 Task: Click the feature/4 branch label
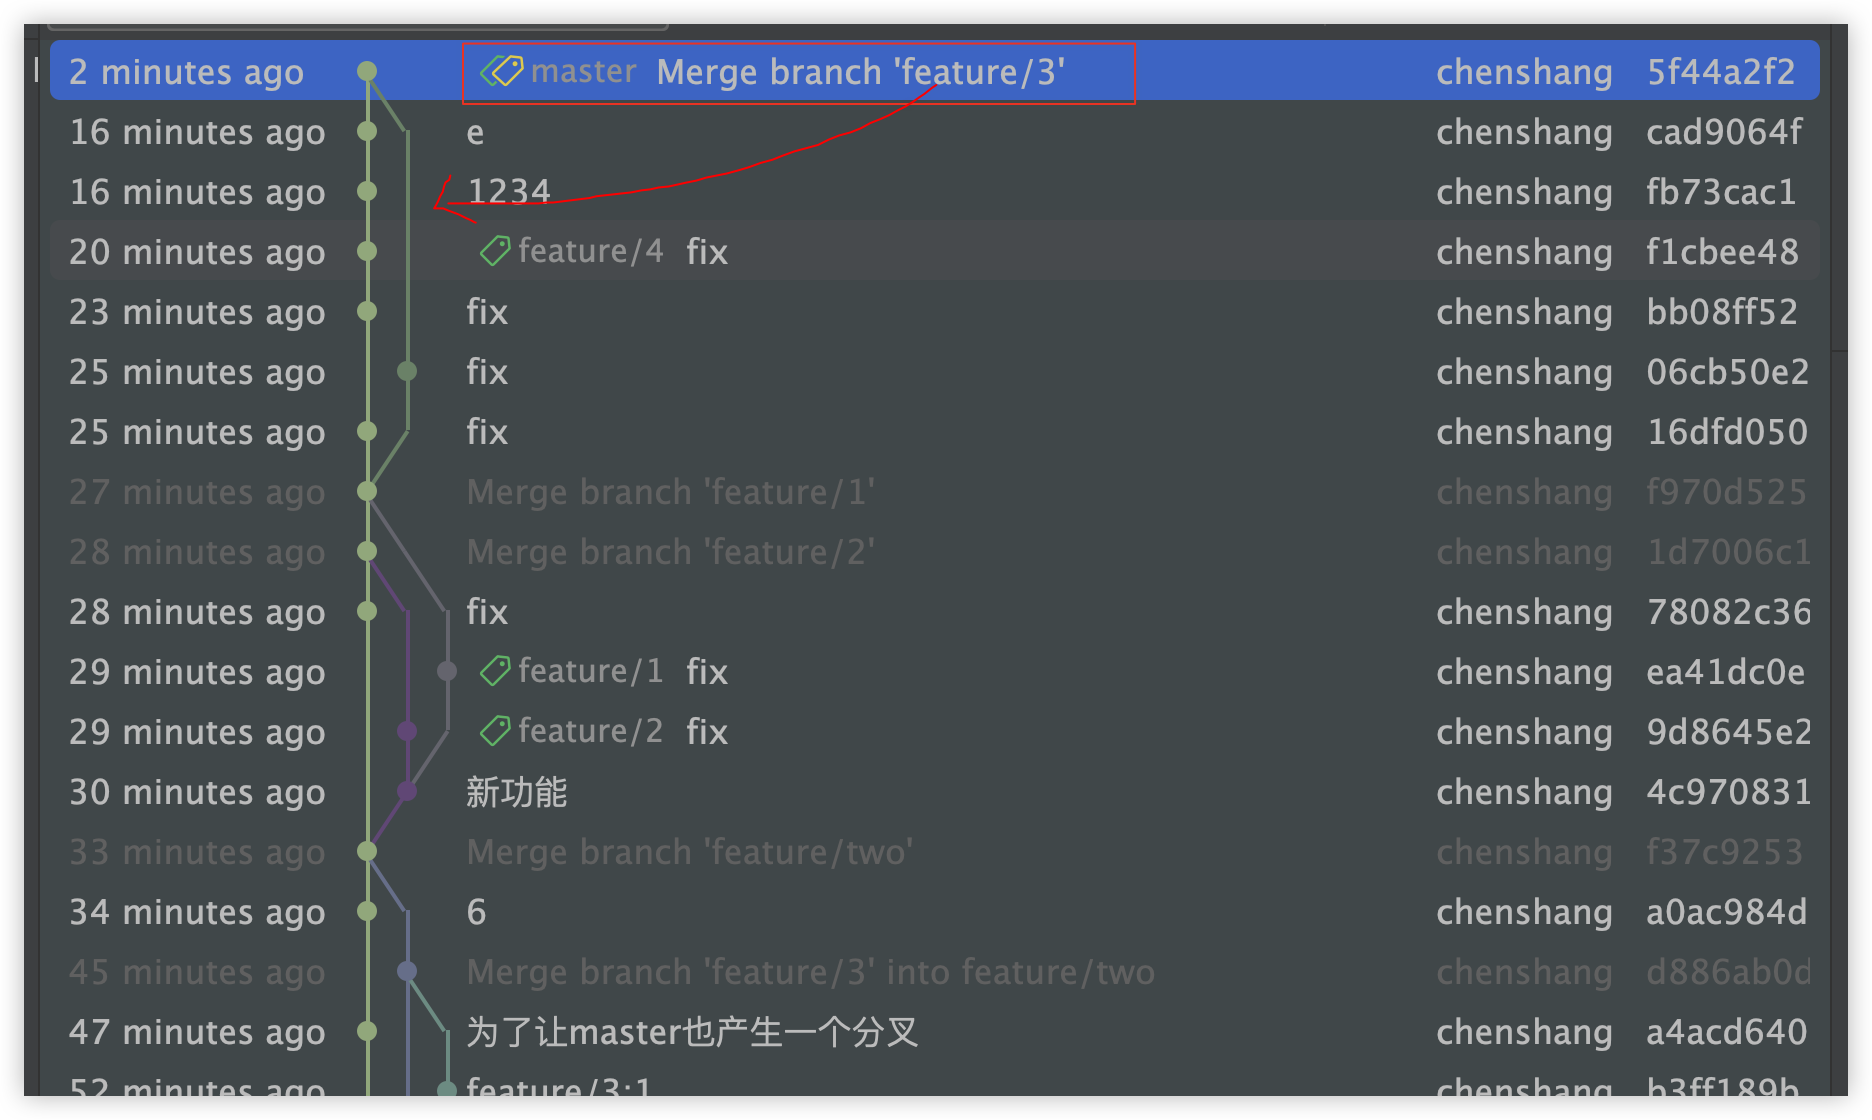[590, 251]
